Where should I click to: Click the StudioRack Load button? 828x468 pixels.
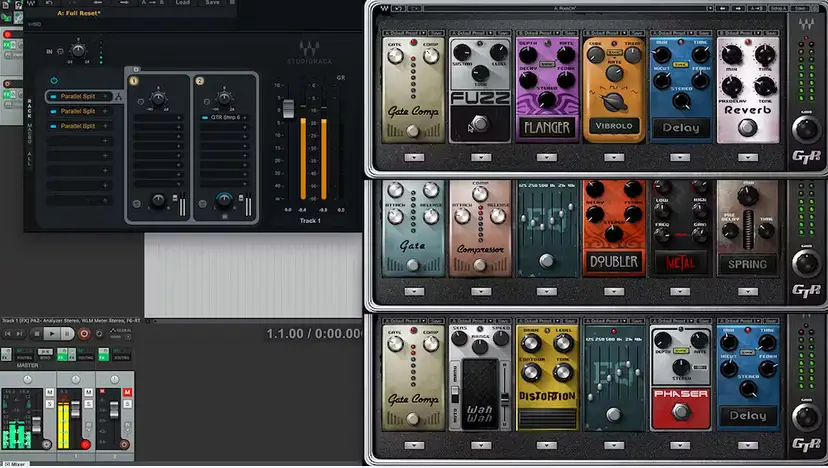183,3
